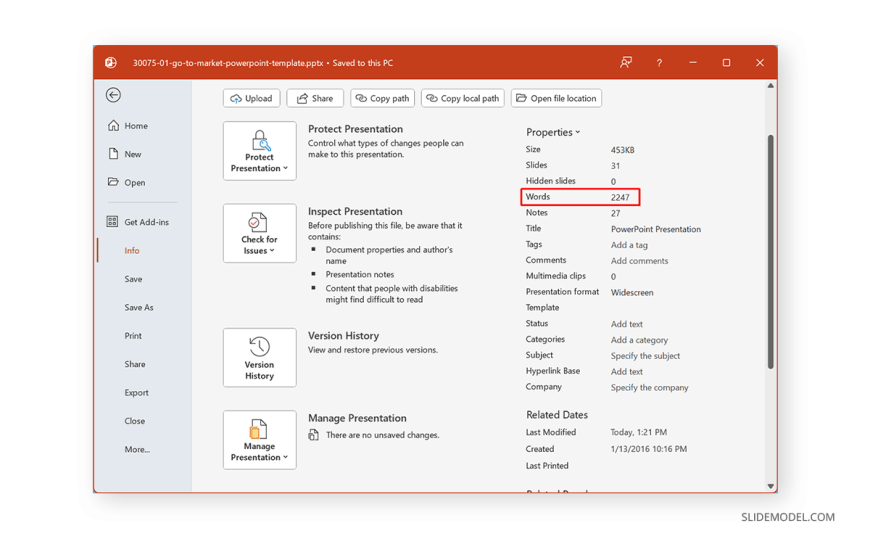Screen dimensions: 870x539
Task: Expand the Manage Presentation menu
Action: [259, 440]
